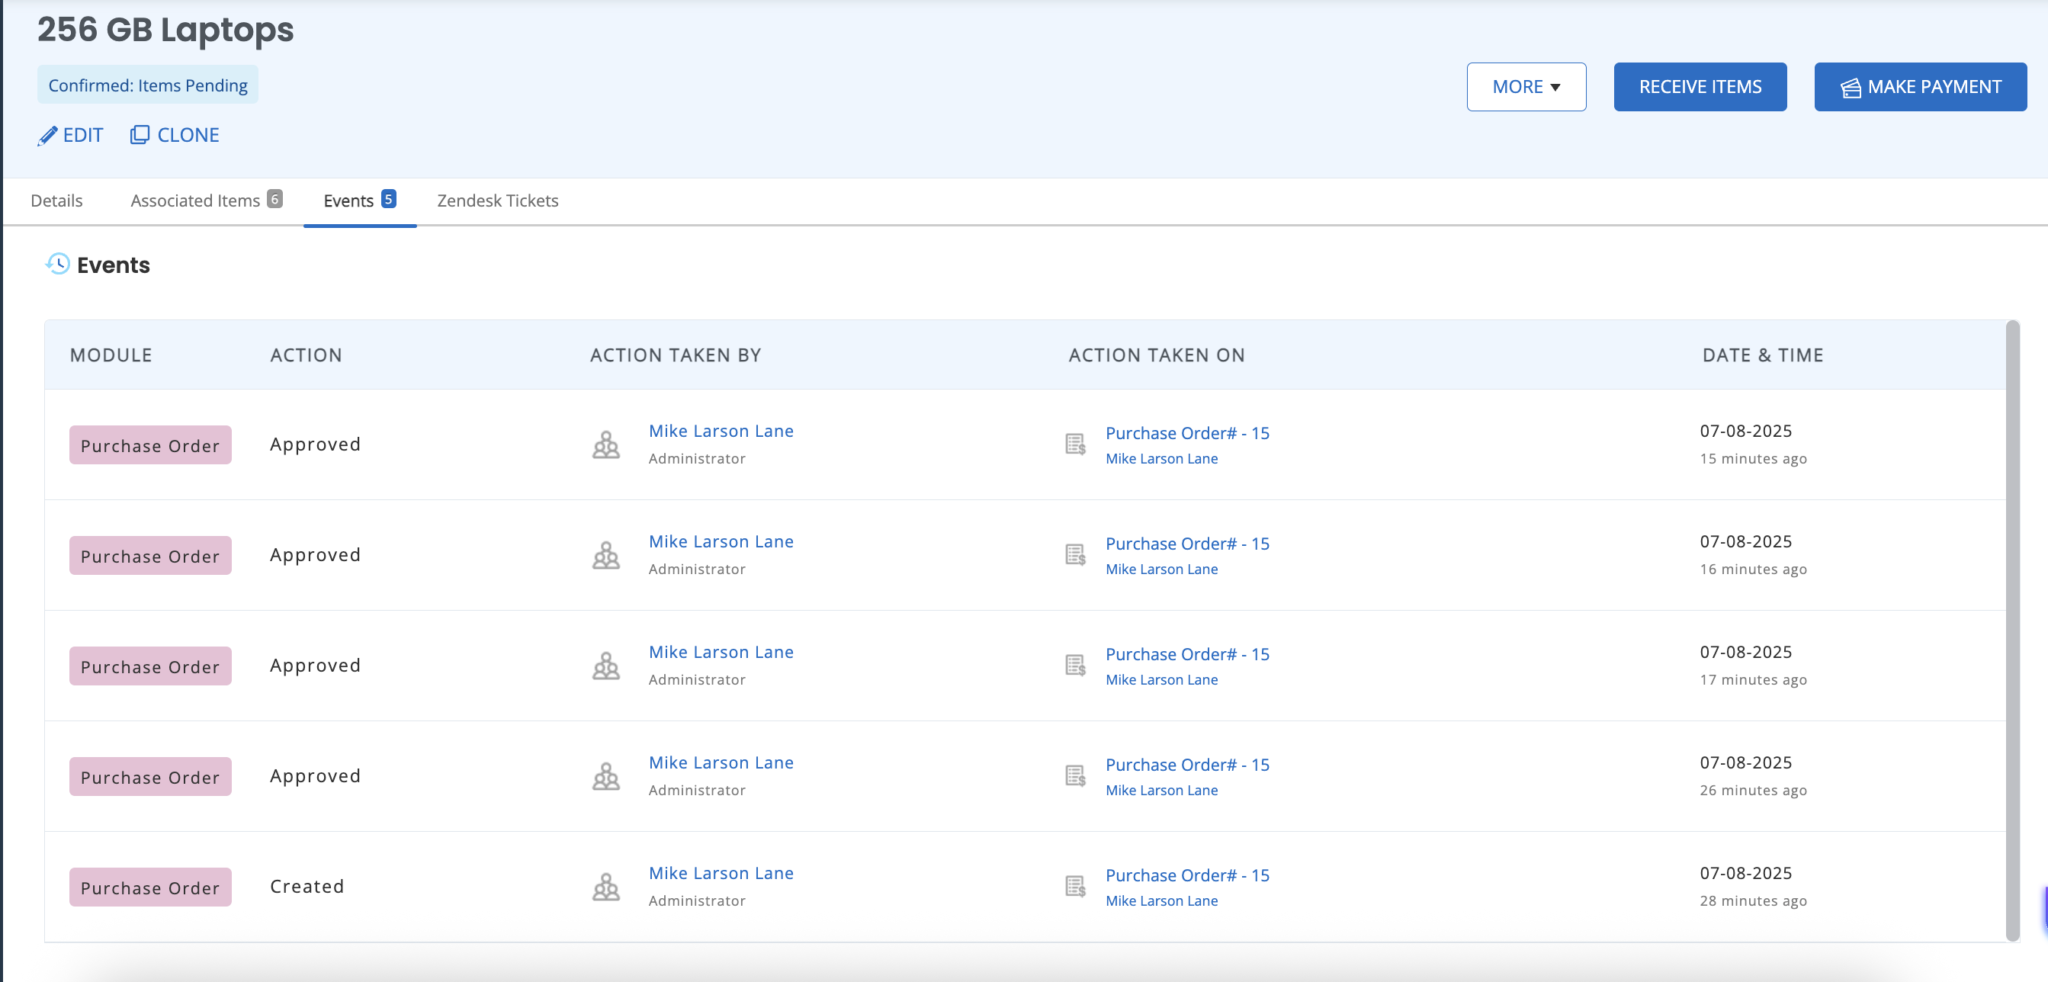Click the Confirmed: Items Pending status badge
Image resolution: width=2048 pixels, height=982 pixels.
147,85
